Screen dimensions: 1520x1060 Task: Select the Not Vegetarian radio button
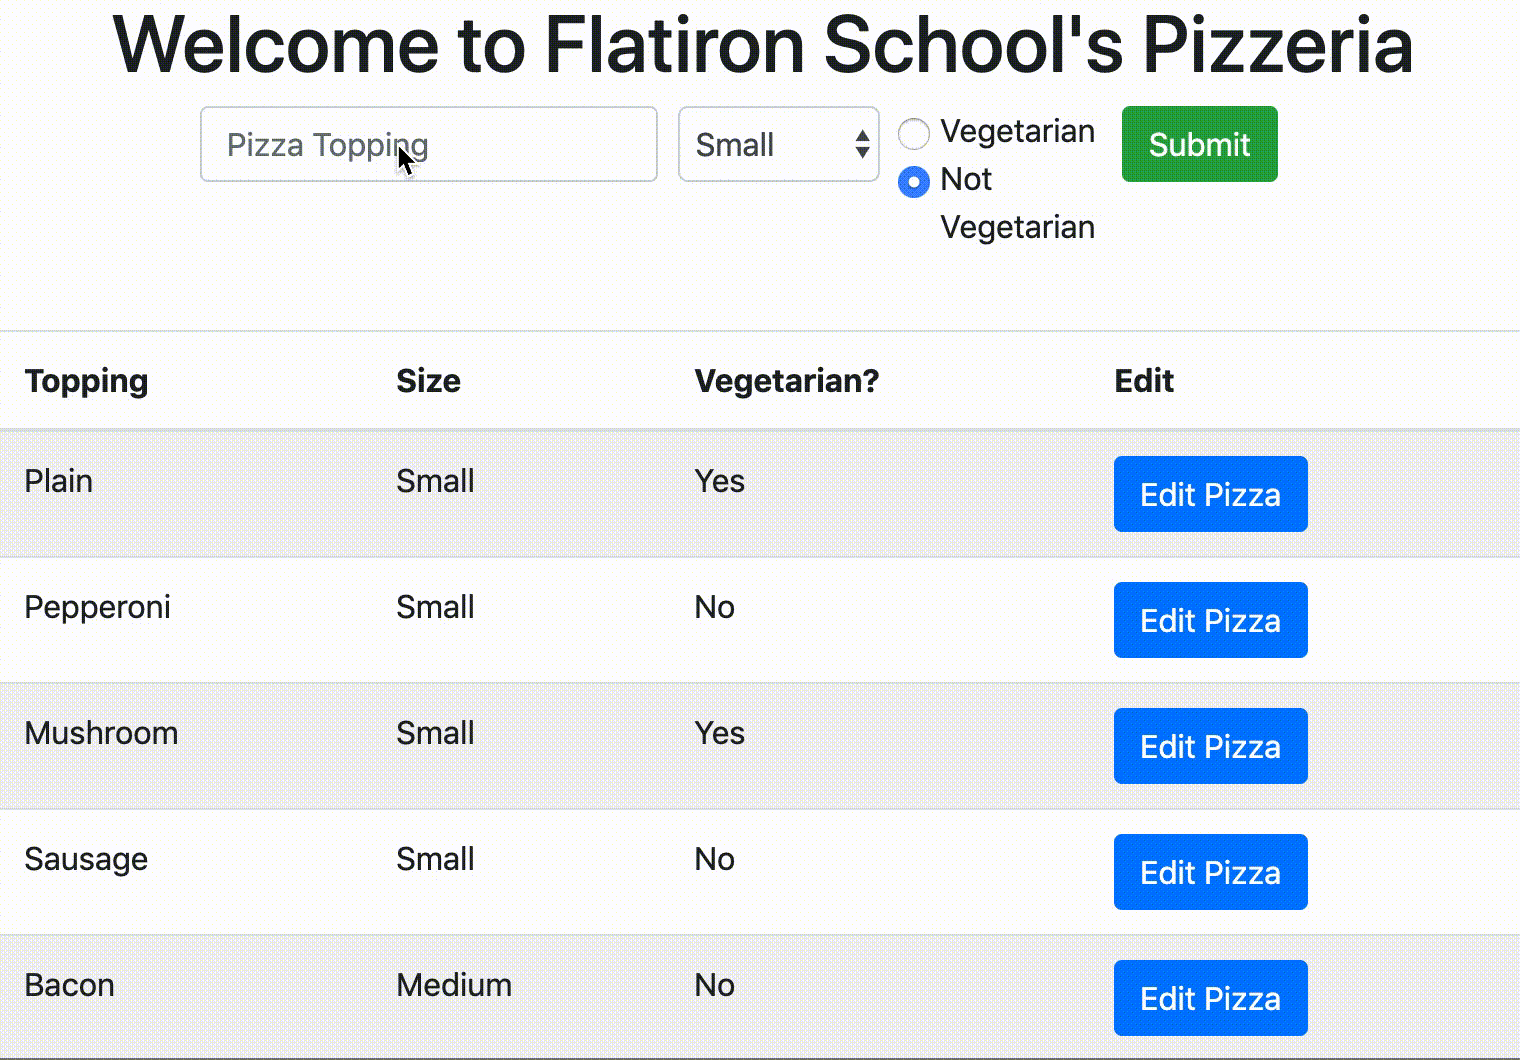tap(913, 182)
